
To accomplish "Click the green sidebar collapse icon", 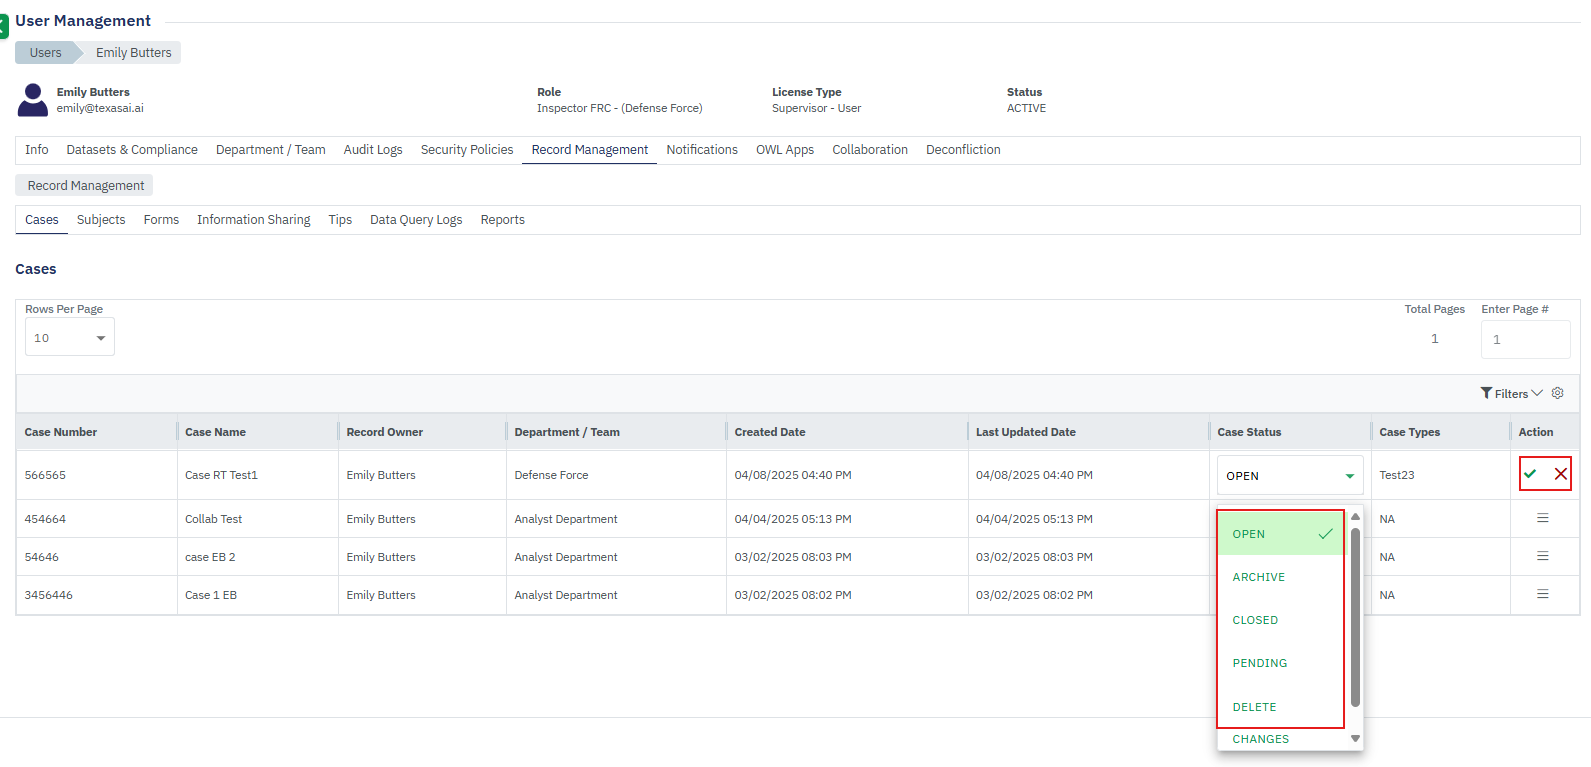I will click(x=4, y=25).
